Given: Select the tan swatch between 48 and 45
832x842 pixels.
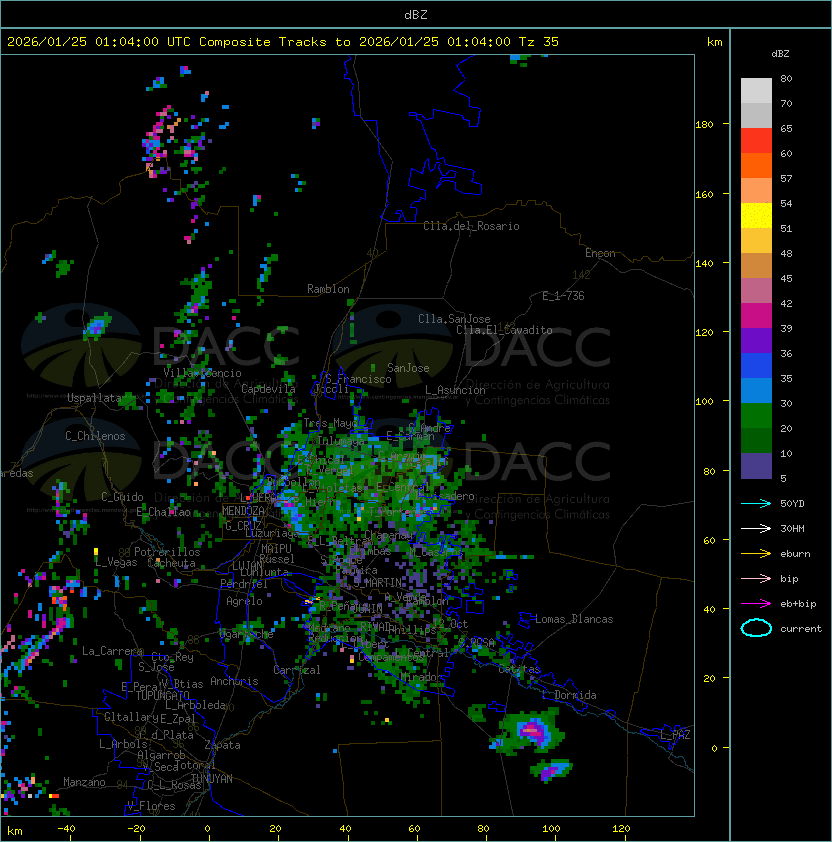Looking at the screenshot, I should 756,266.
